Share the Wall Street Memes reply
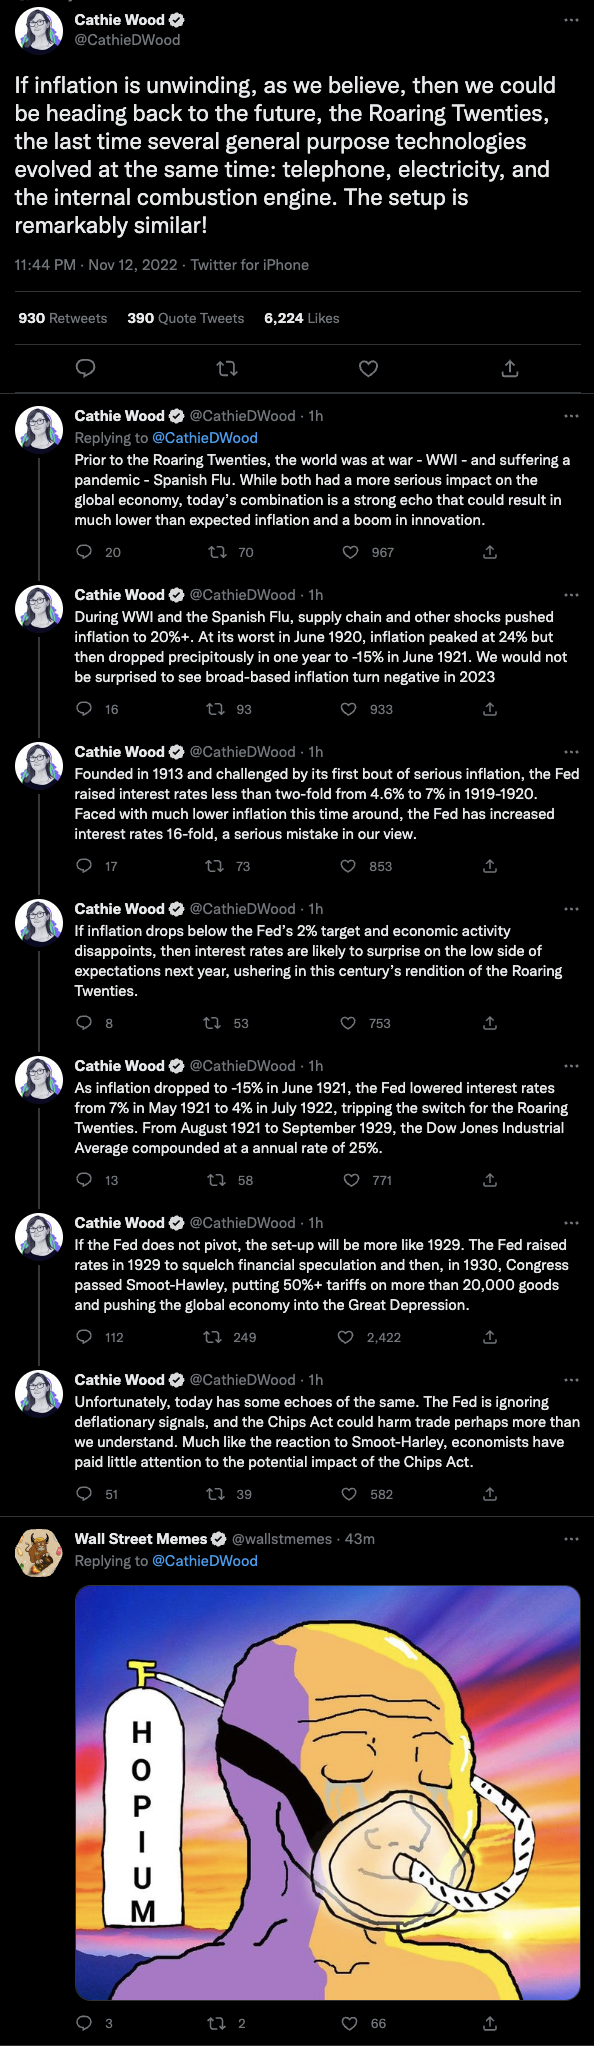This screenshot has width=594, height=2046. 490,2023
